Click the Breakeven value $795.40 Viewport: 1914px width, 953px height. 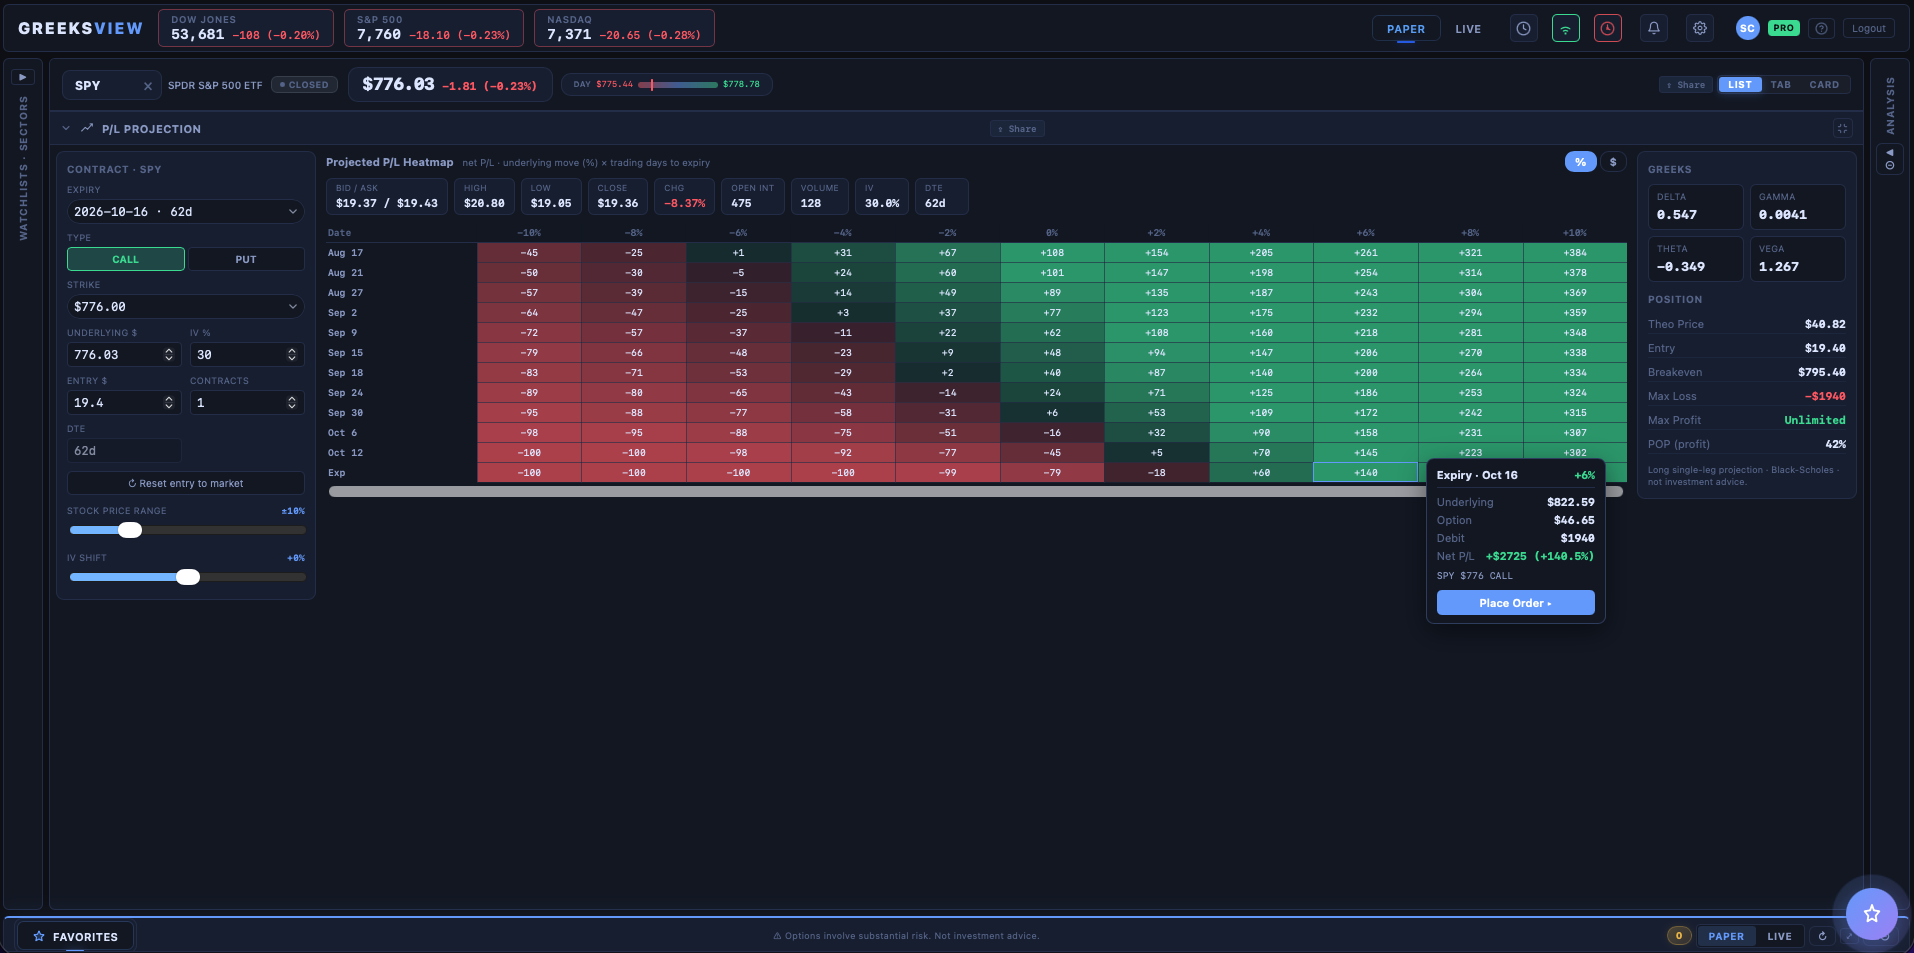pos(1821,372)
